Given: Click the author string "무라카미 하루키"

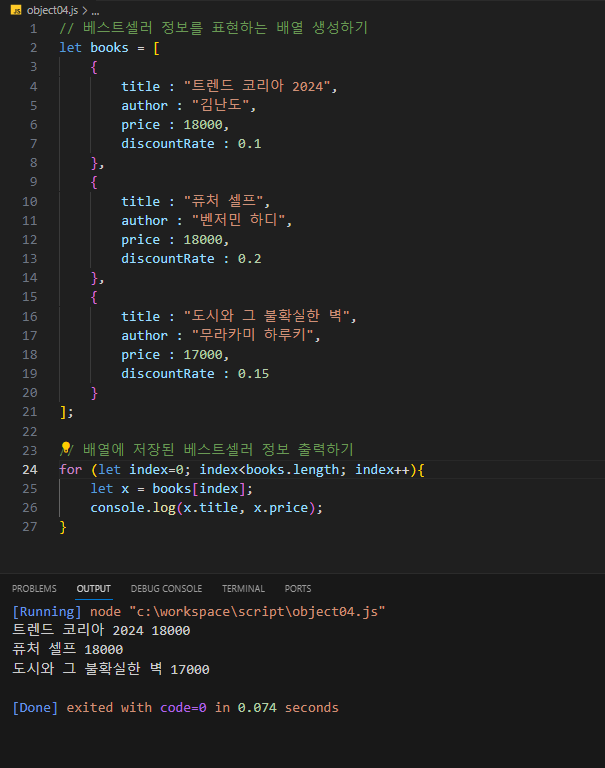Looking at the screenshot, I should pos(252,335).
